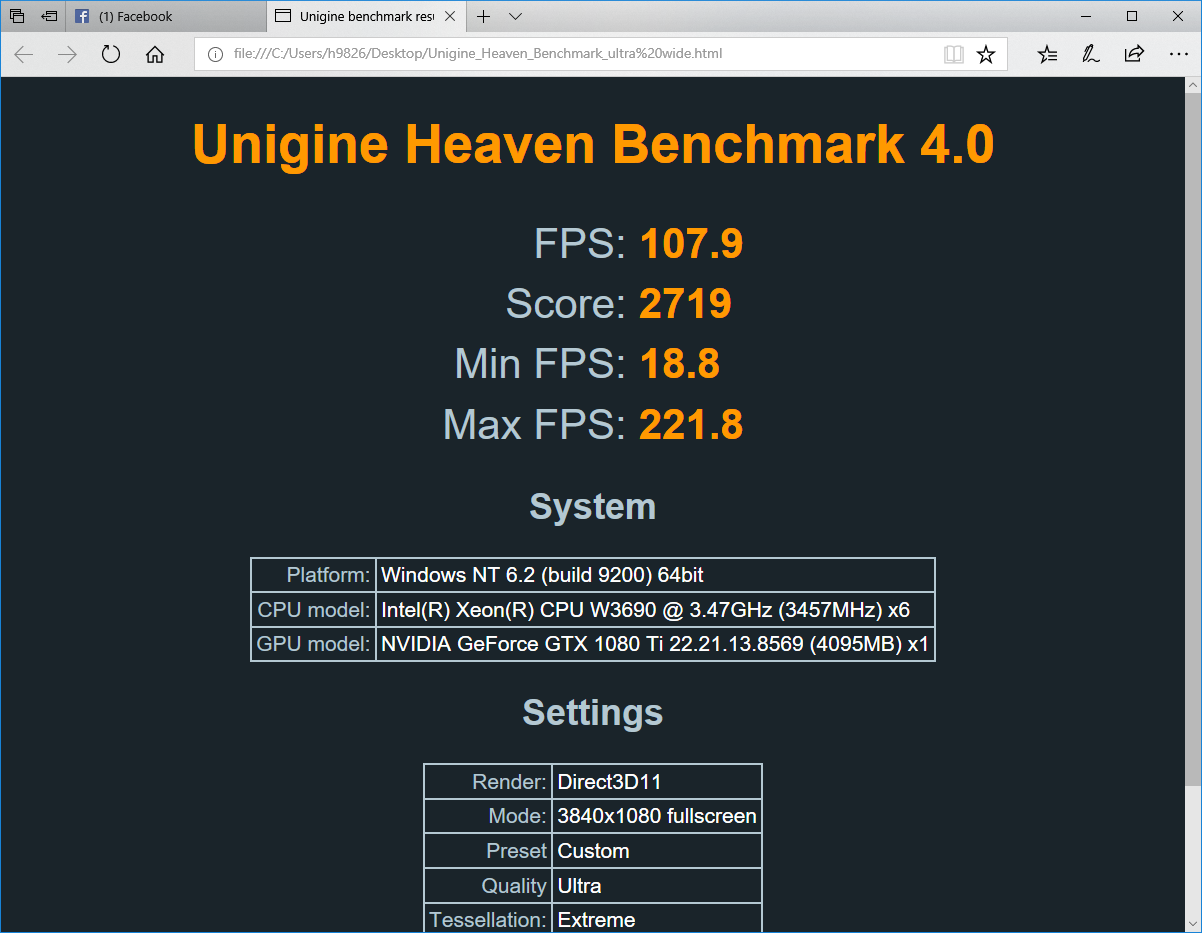Screen dimensions: 1202x933
Task: Click the GeForce GTX 1080 Ti cell
Action: point(656,644)
